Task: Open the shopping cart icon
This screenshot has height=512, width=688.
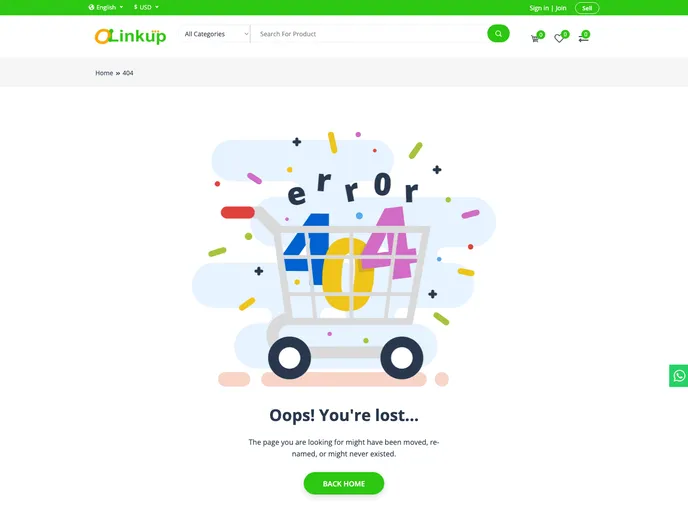Action: point(534,39)
